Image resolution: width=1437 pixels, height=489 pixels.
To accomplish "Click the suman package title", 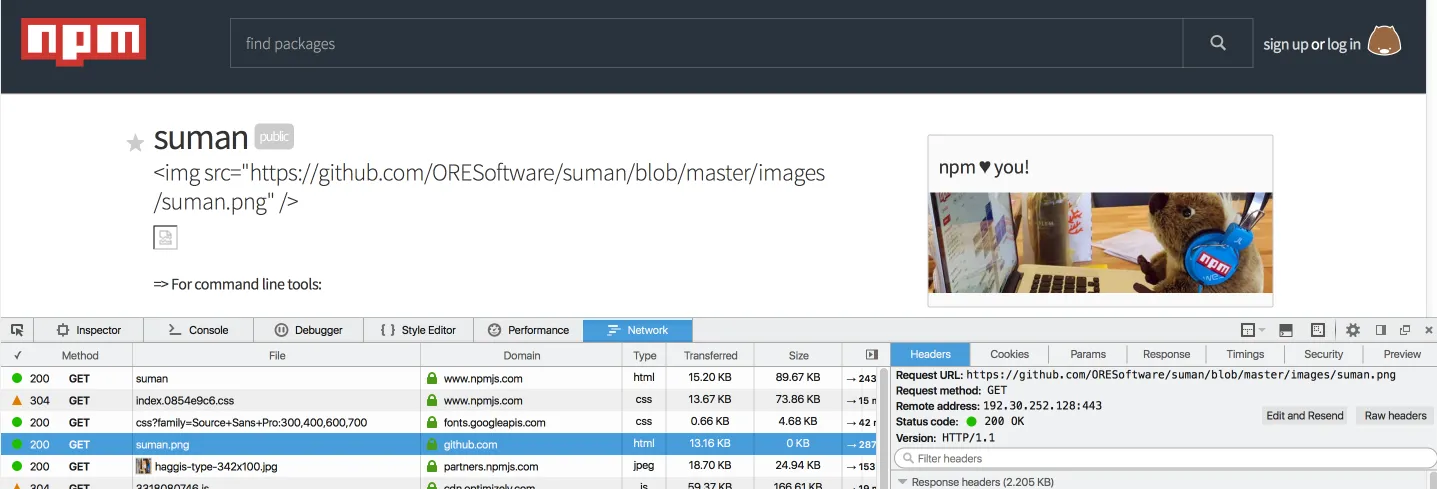I will click(201, 138).
